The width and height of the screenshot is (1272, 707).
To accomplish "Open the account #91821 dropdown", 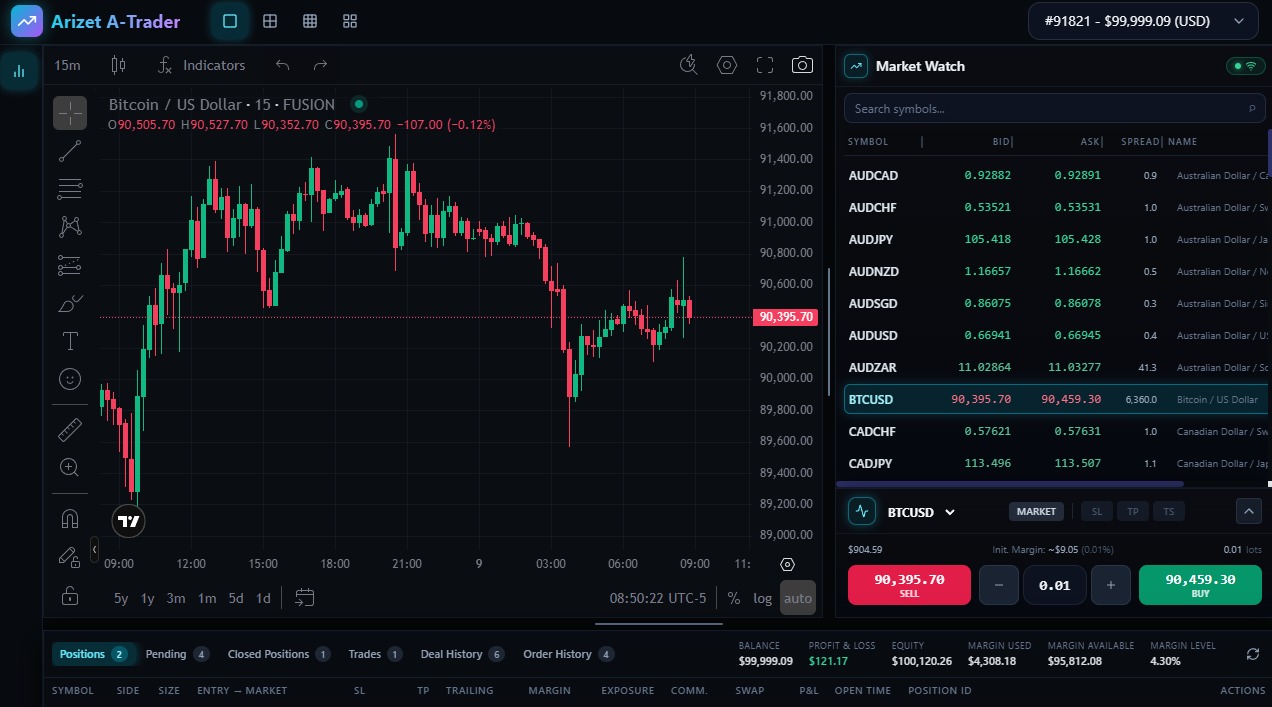I will (x=1142, y=20).
